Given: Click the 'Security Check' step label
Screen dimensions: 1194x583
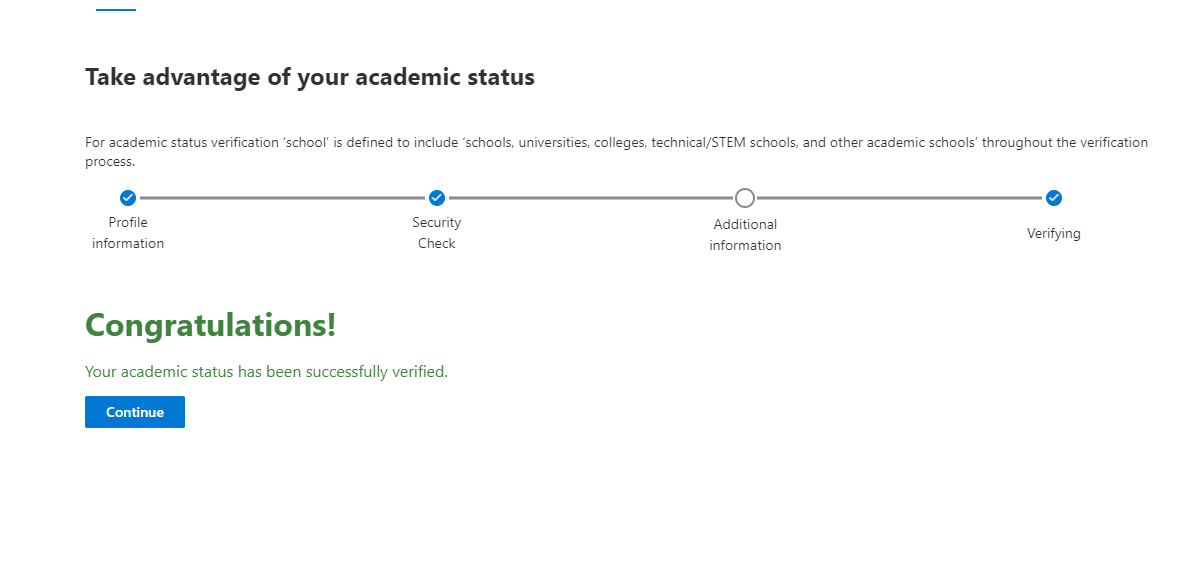Looking at the screenshot, I should tap(436, 233).
